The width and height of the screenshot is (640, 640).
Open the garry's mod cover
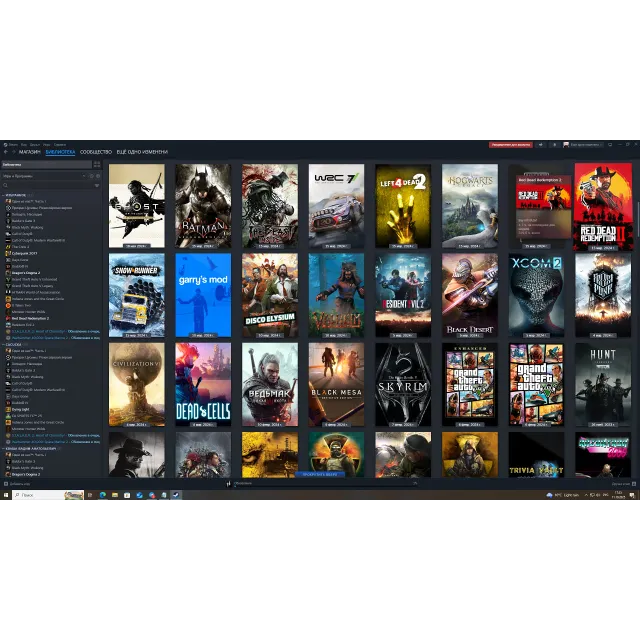[x=203, y=295]
